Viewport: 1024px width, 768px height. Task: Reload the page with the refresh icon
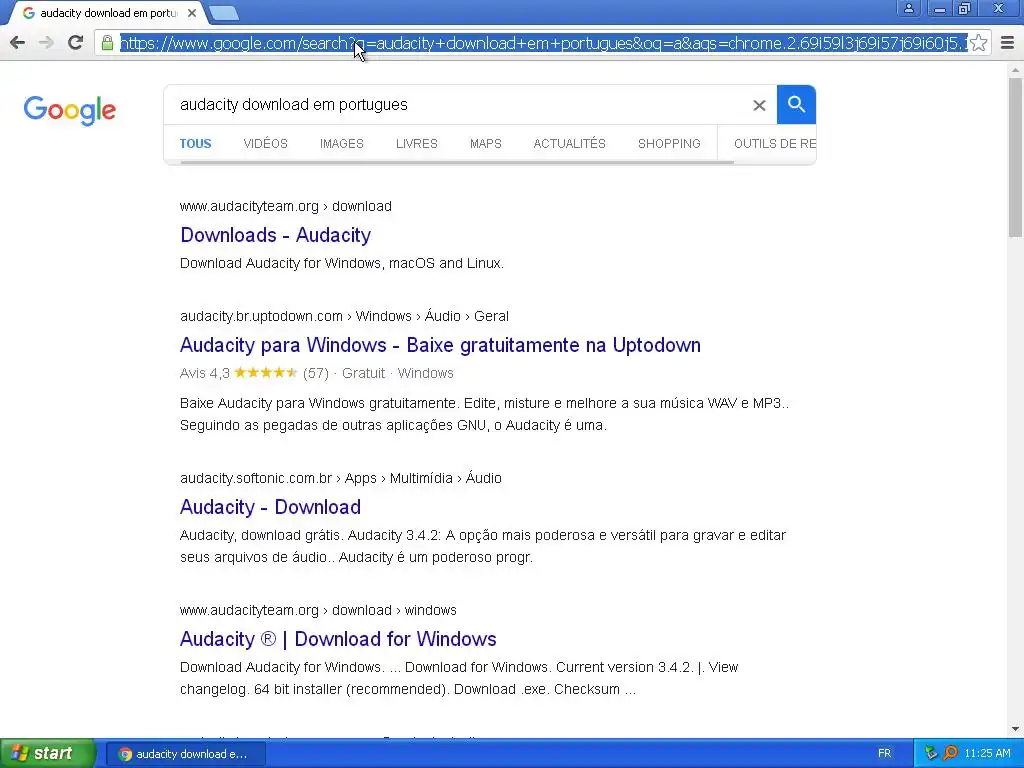[75, 42]
